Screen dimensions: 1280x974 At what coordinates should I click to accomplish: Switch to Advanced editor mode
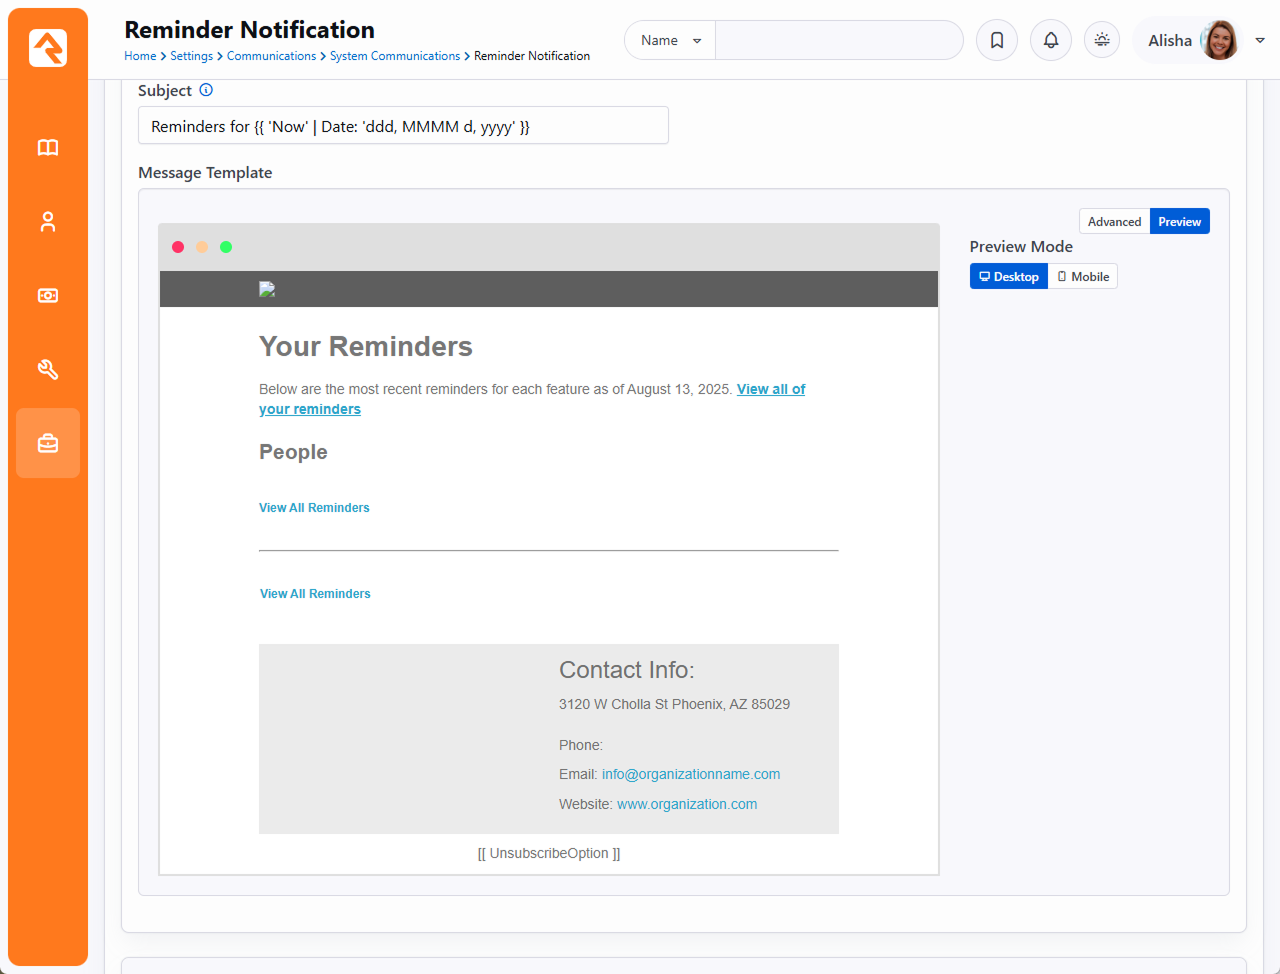(x=1114, y=222)
